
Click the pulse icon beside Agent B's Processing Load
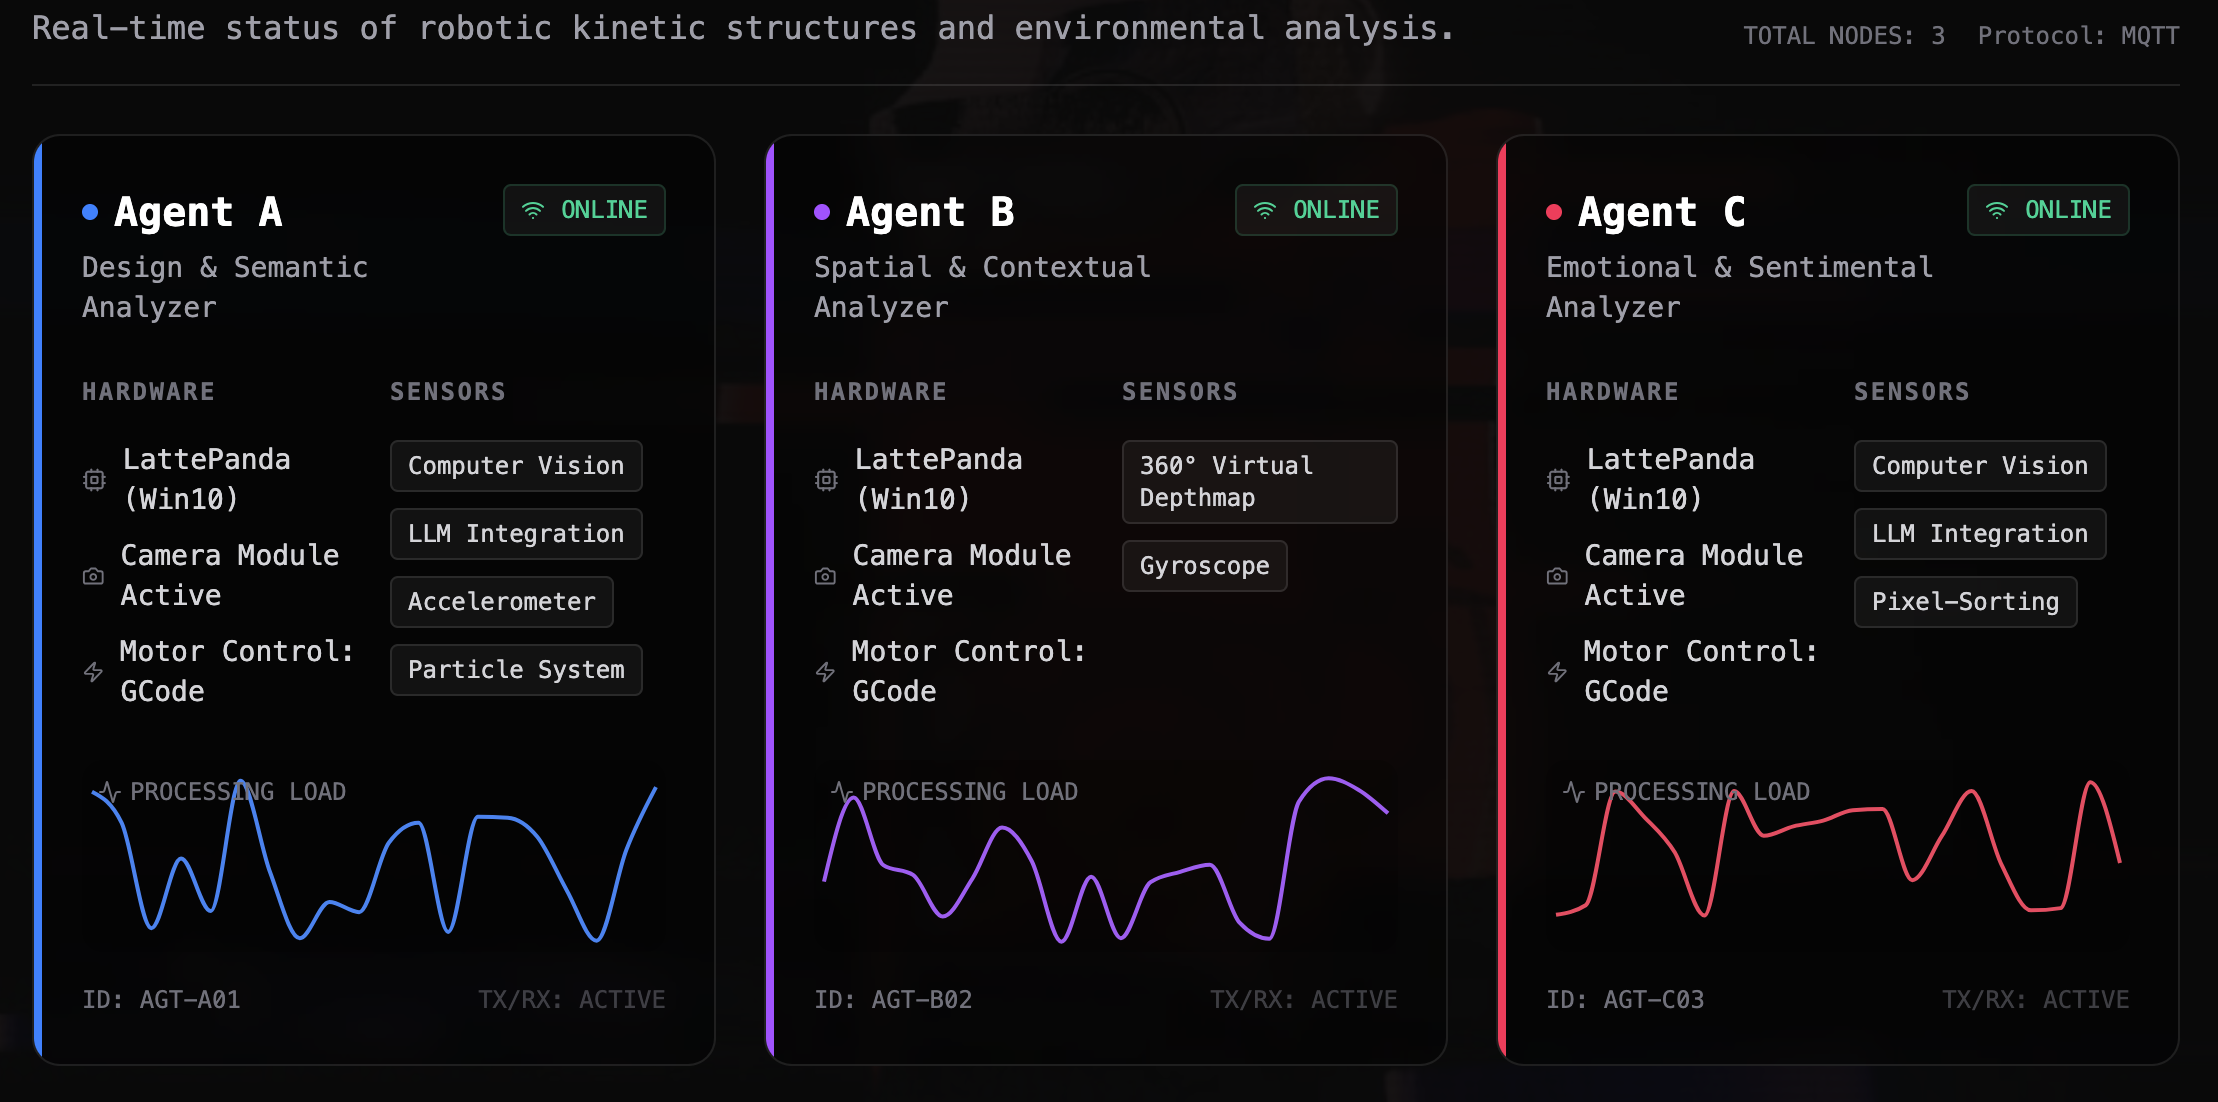coord(841,792)
